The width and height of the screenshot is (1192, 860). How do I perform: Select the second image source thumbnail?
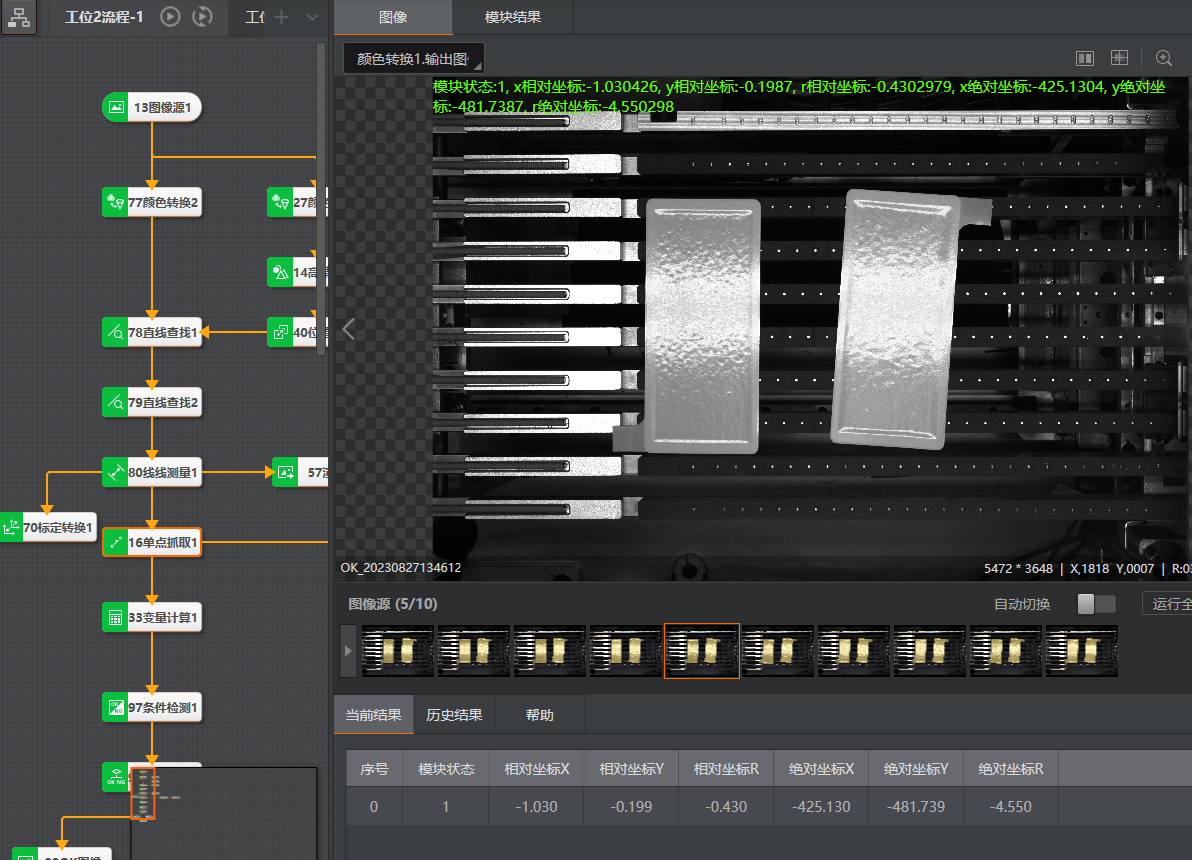coord(474,651)
